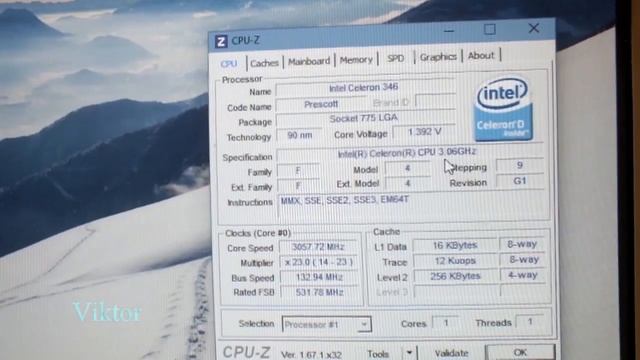Close the CPU-Z window
The height and width of the screenshot is (360, 640).
533,28
